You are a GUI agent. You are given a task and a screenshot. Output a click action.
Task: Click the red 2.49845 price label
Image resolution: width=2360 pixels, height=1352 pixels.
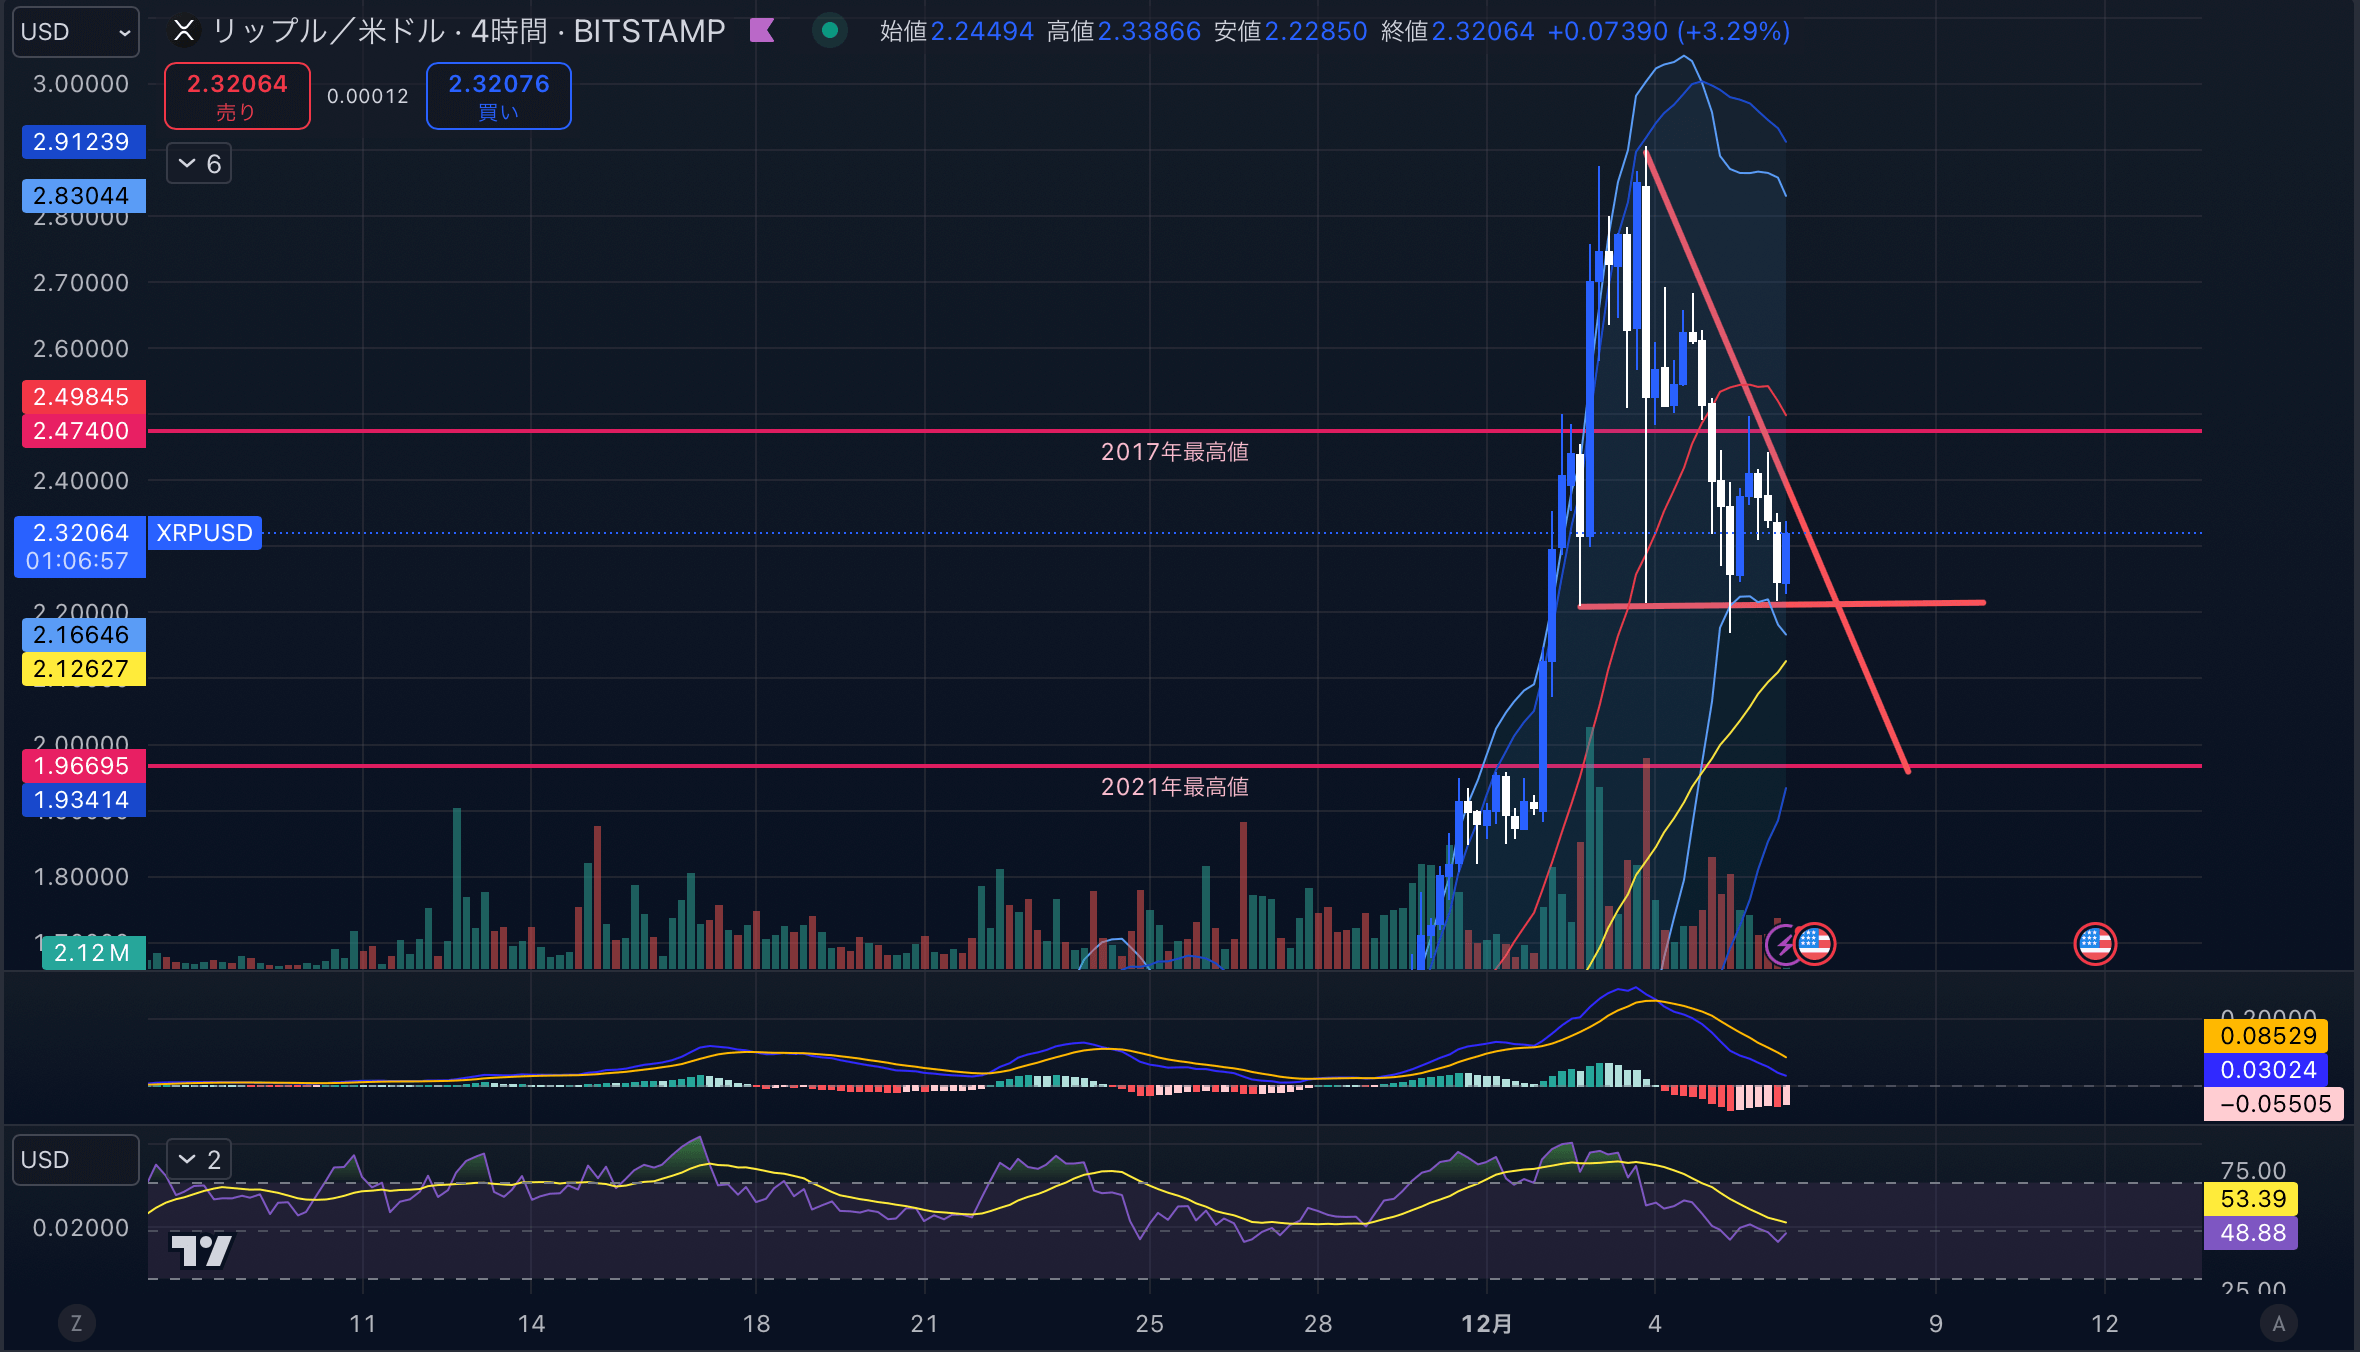(84, 397)
